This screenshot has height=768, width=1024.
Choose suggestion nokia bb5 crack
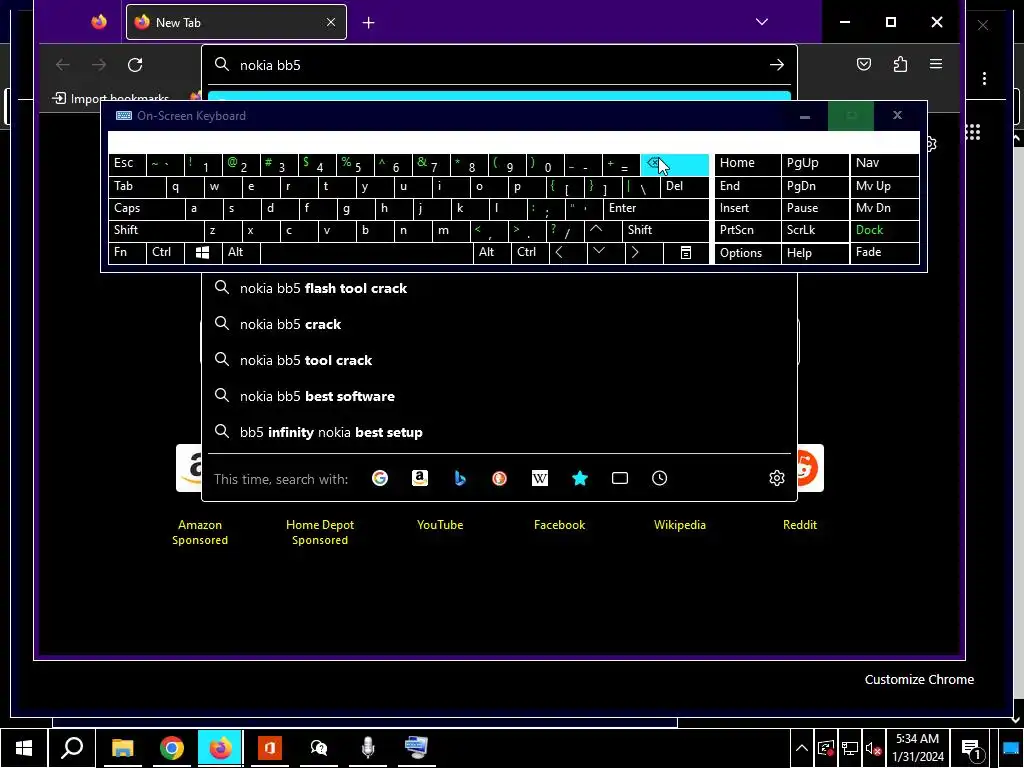(x=500, y=324)
